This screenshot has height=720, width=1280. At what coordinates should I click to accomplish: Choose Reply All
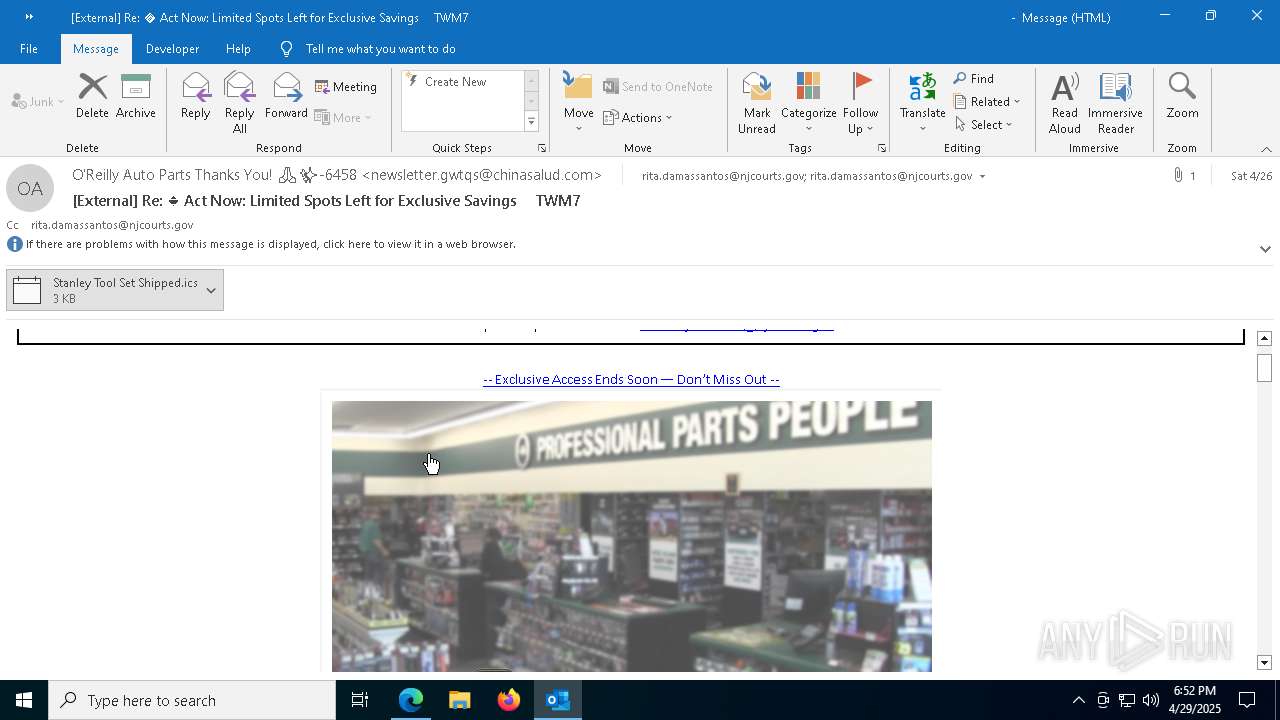coord(240,103)
